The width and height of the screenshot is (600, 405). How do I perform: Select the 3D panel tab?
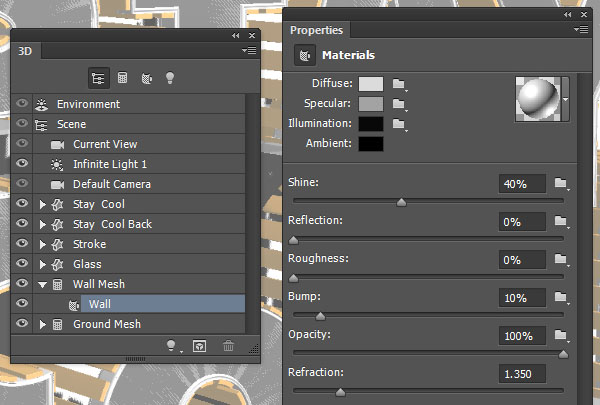click(26, 51)
